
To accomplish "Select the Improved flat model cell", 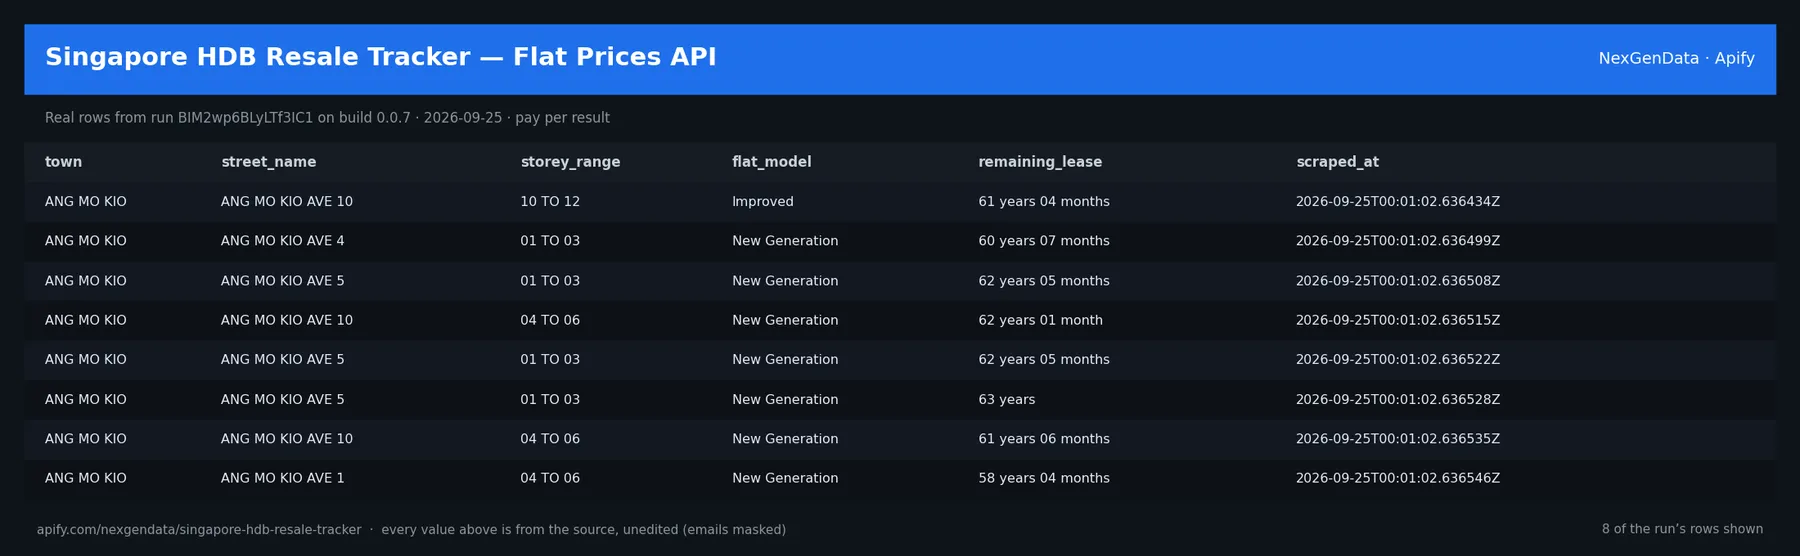I will tap(762, 202).
